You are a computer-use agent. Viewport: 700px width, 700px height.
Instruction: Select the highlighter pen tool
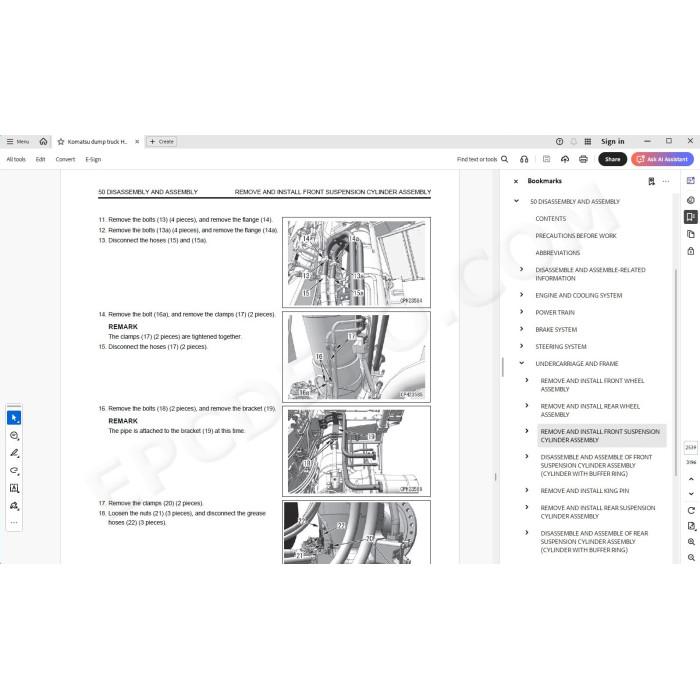(14, 453)
